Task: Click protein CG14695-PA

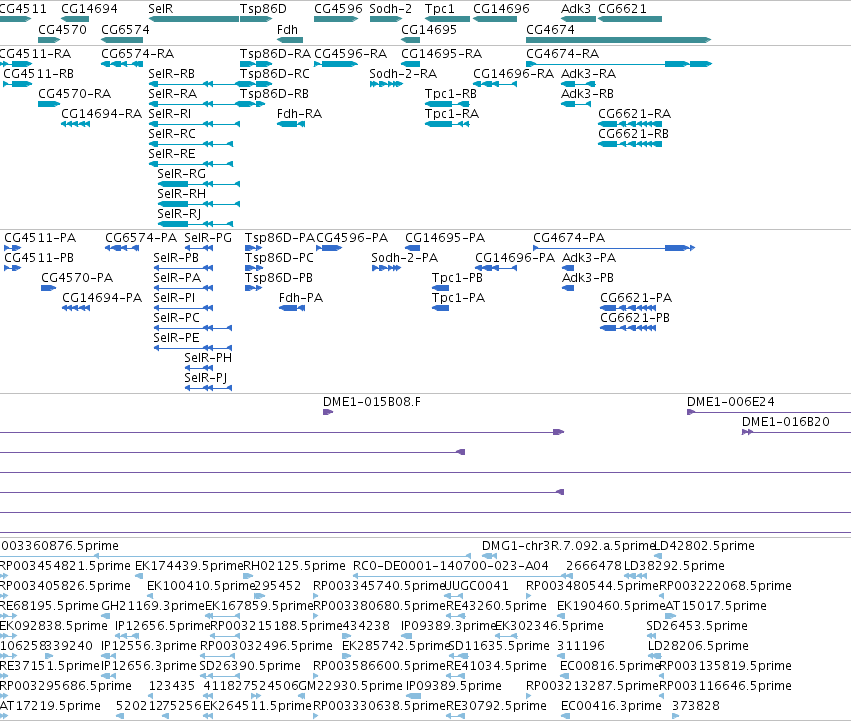Action: pyautogui.click(x=412, y=248)
